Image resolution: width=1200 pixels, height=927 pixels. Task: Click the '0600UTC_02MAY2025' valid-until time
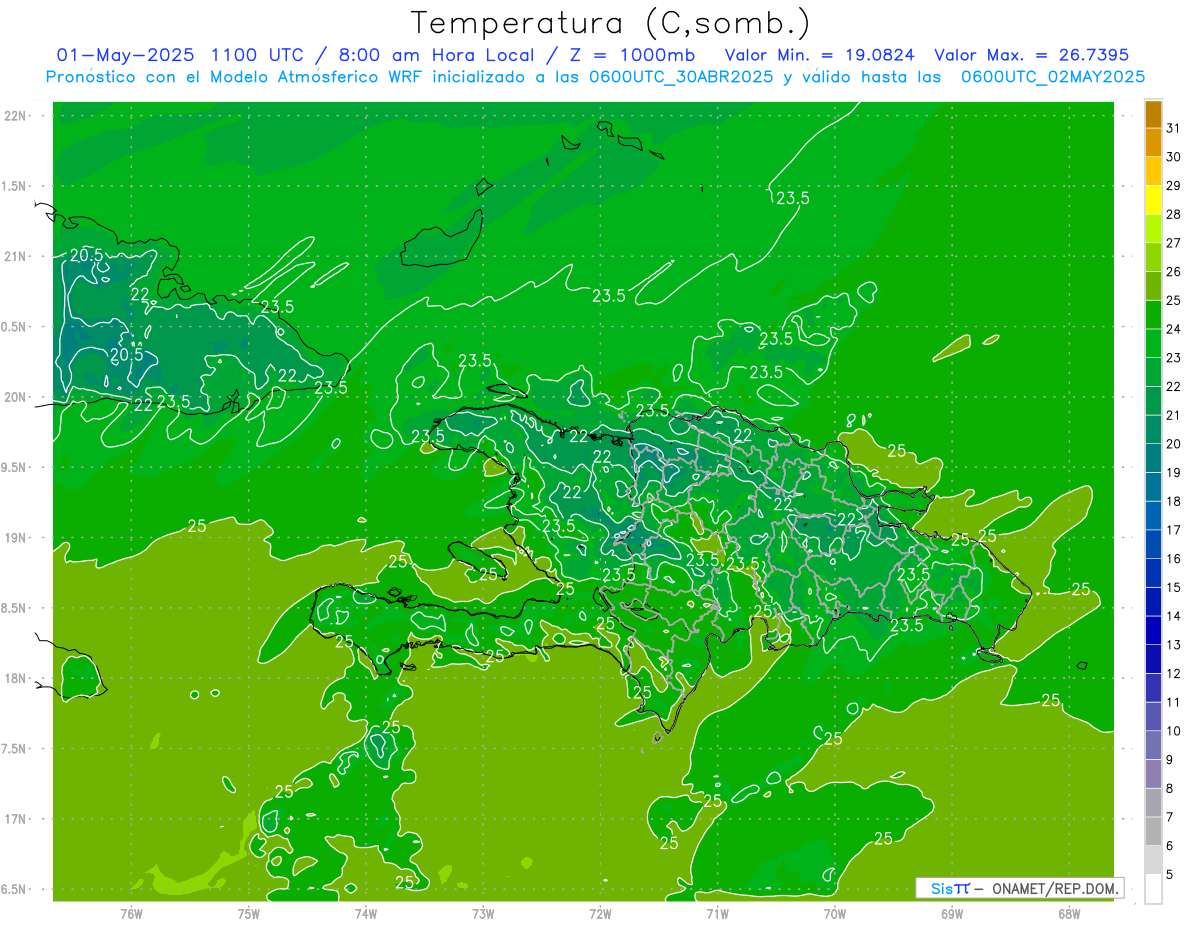(x=1053, y=77)
